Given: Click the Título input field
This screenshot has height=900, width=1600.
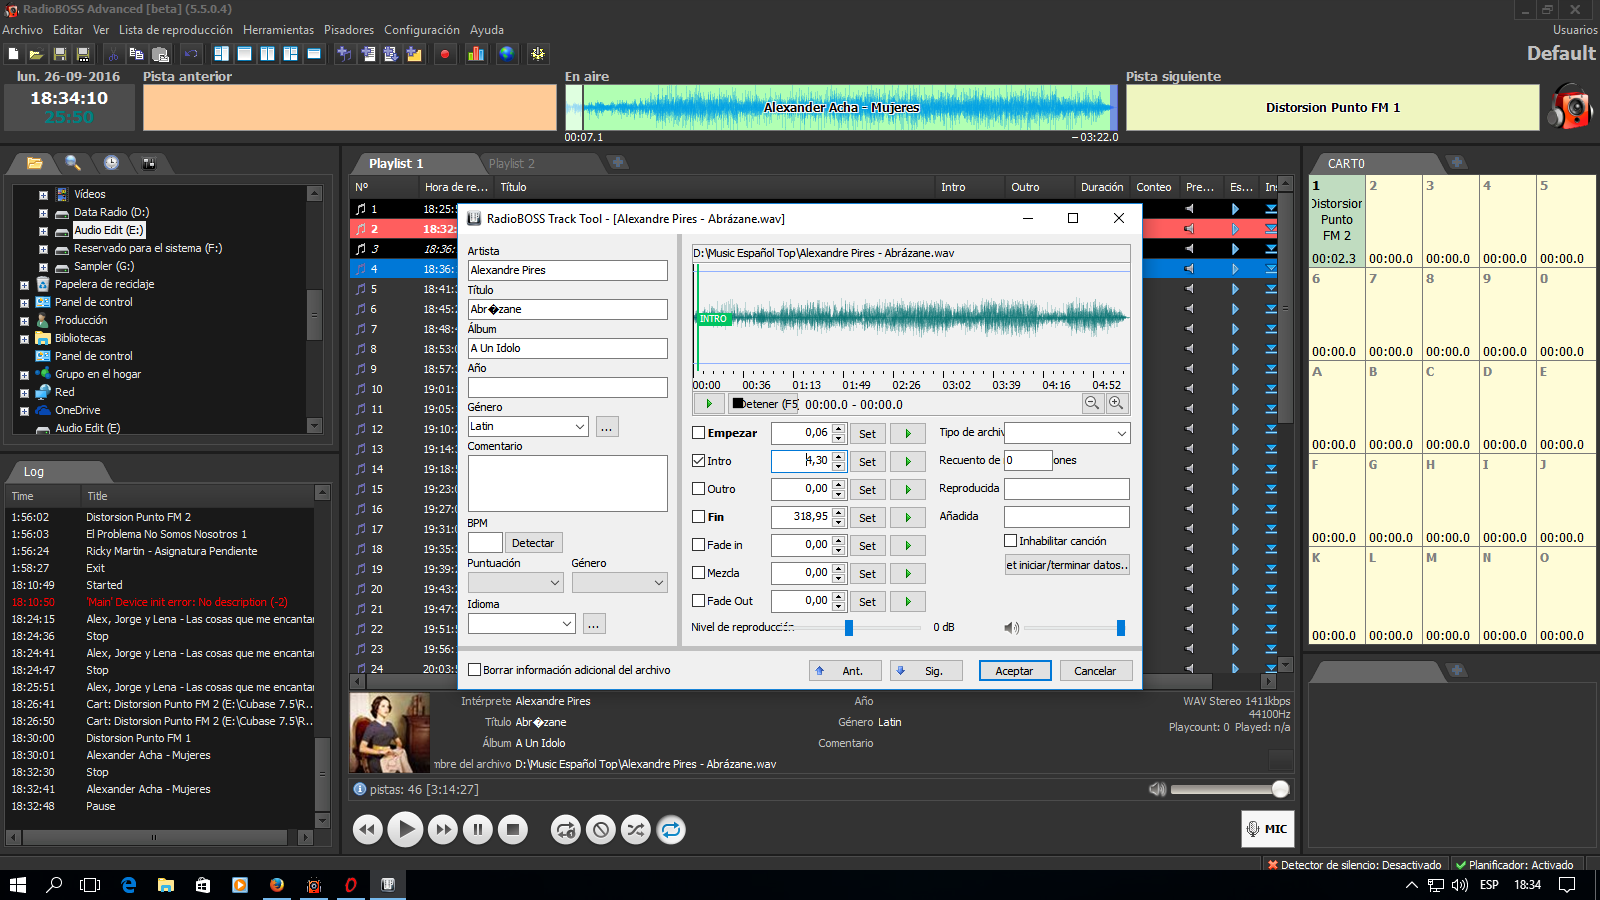Looking at the screenshot, I should (x=568, y=309).
